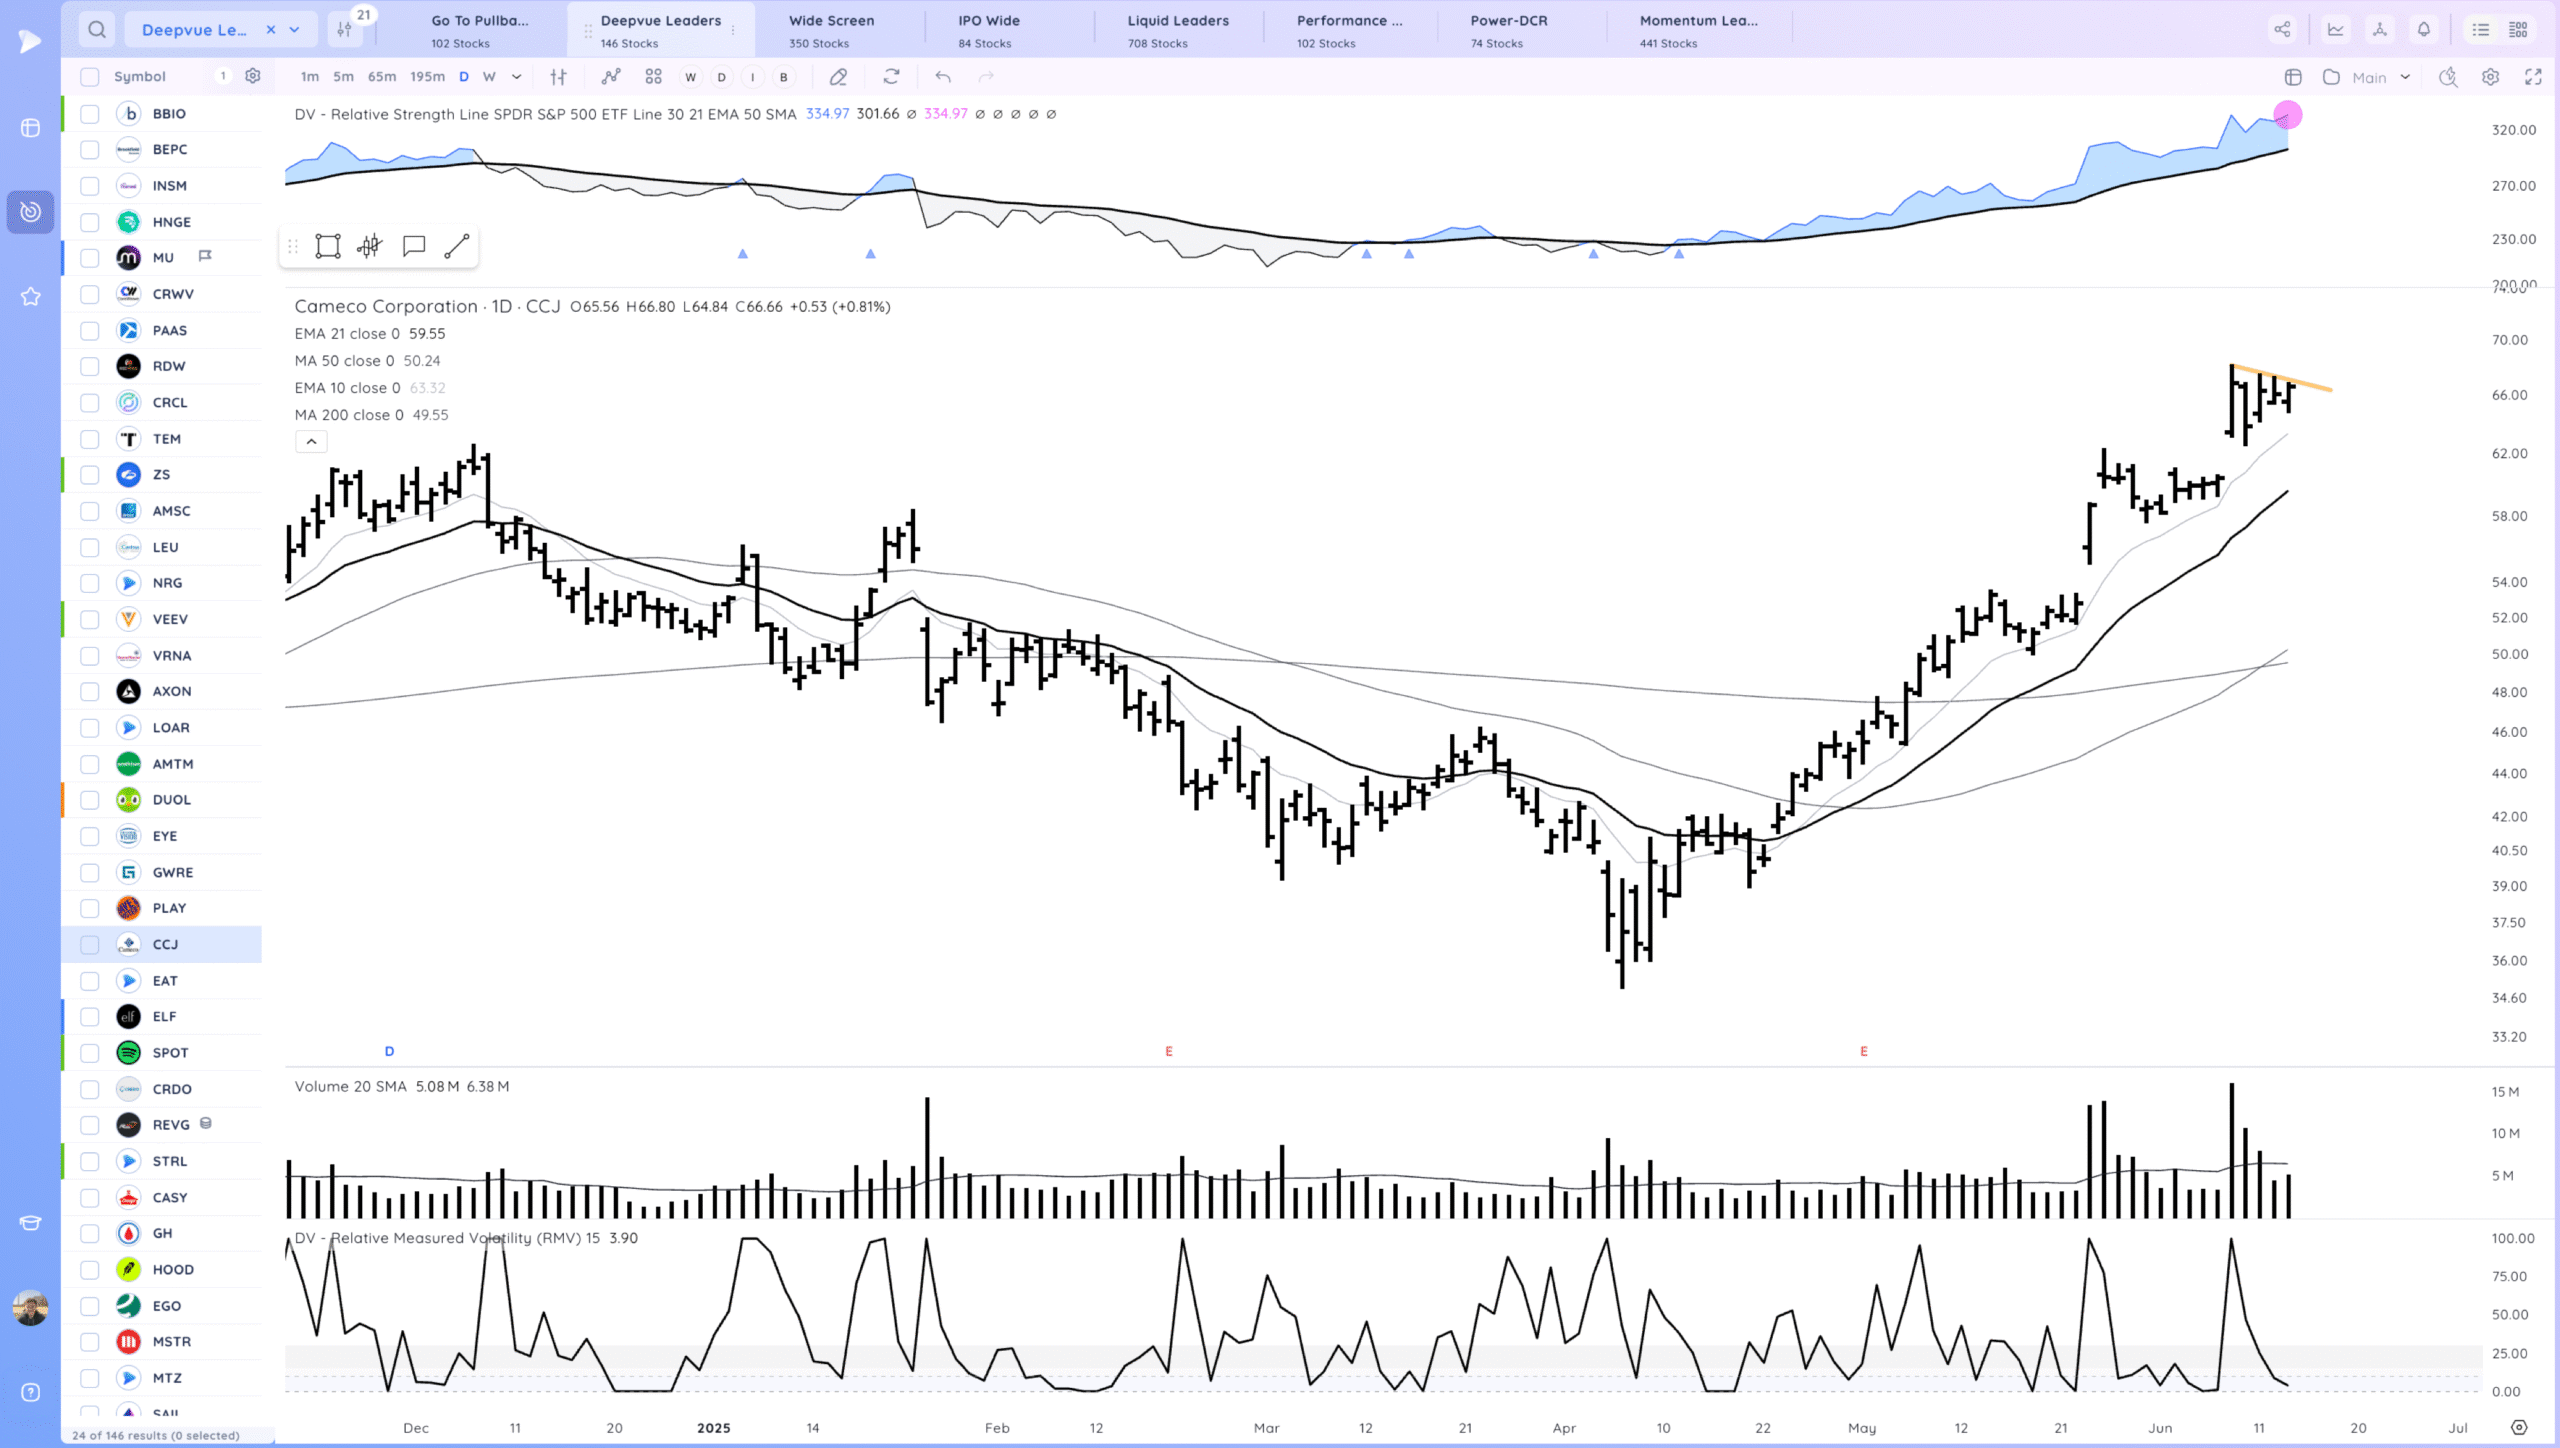Select the 65m timeframe button
Viewport: 2560px width, 1448px height.
click(x=382, y=77)
